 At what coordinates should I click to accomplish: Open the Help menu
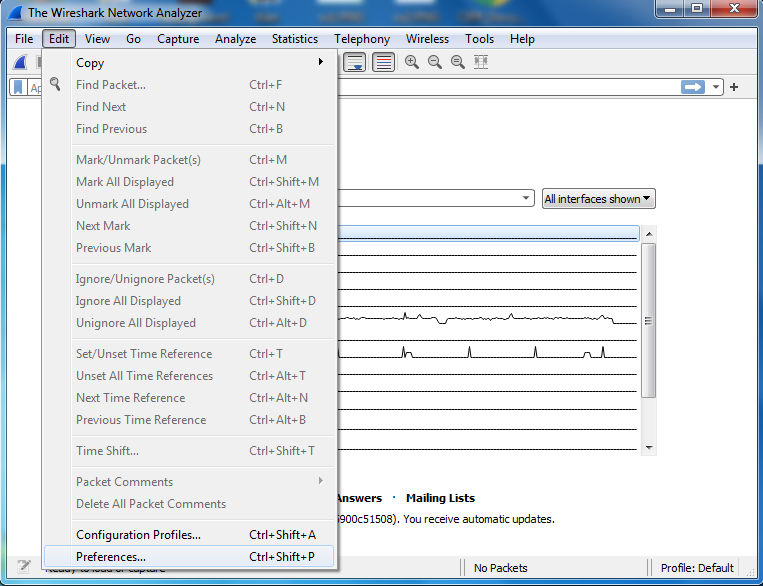(x=522, y=39)
